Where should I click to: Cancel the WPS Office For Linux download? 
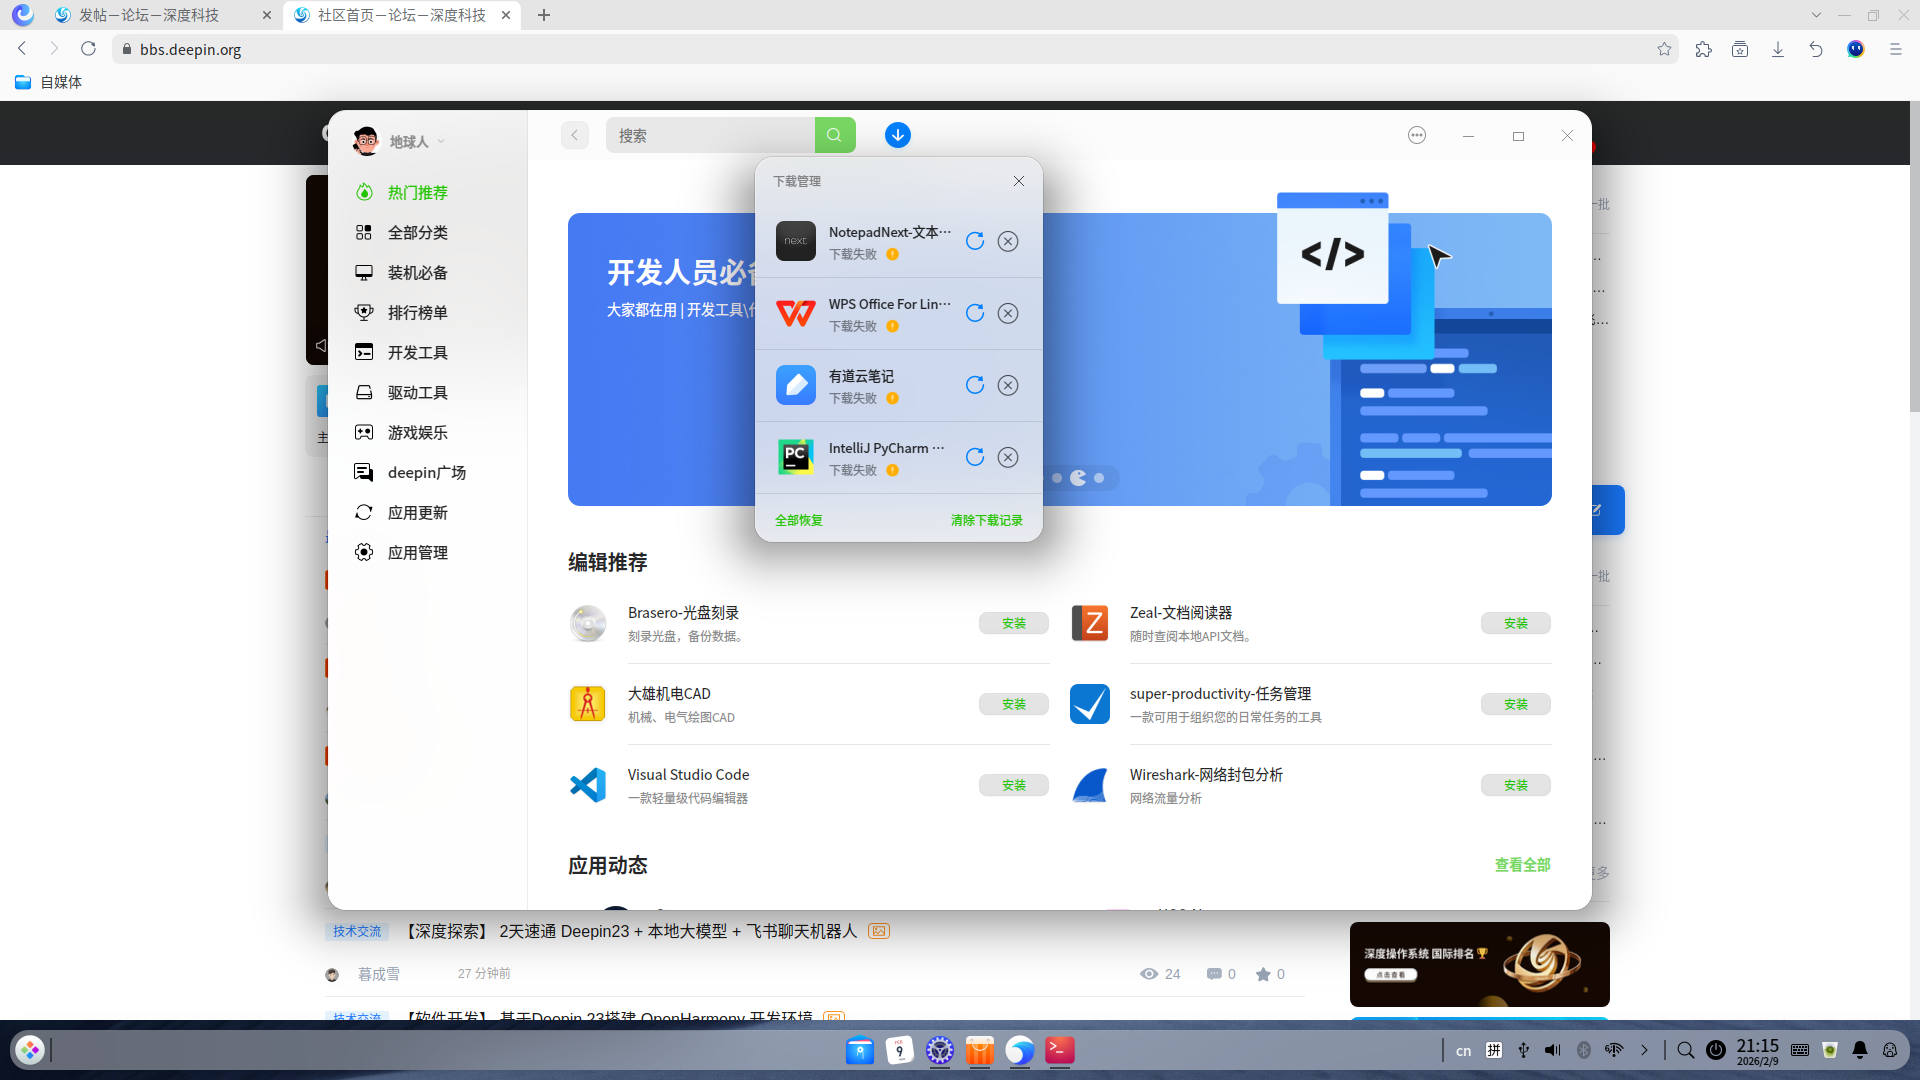1007,313
